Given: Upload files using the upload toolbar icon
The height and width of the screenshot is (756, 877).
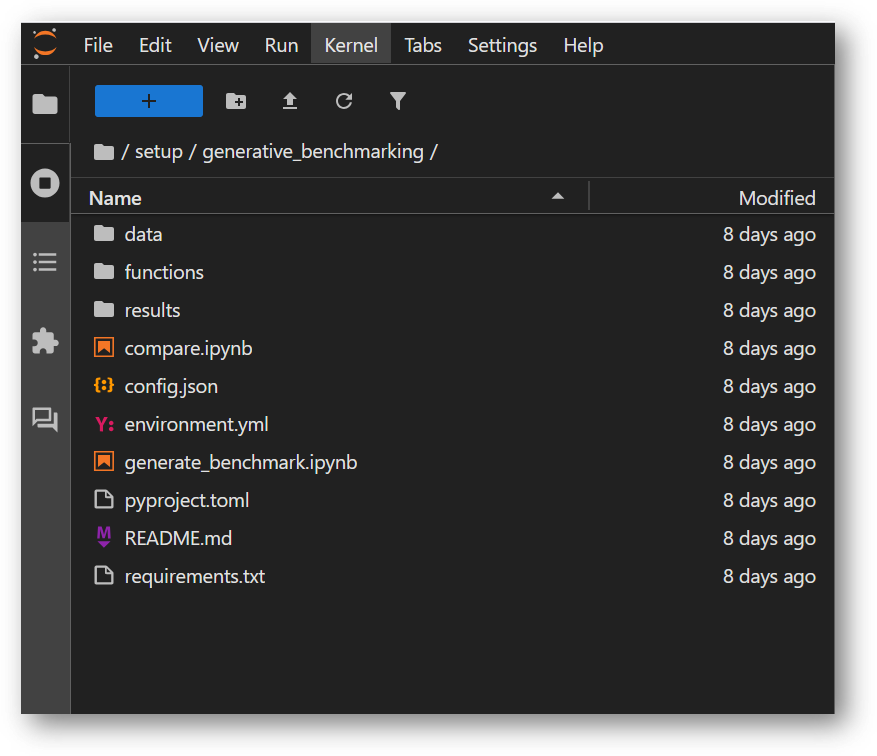Looking at the screenshot, I should coord(290,101).
